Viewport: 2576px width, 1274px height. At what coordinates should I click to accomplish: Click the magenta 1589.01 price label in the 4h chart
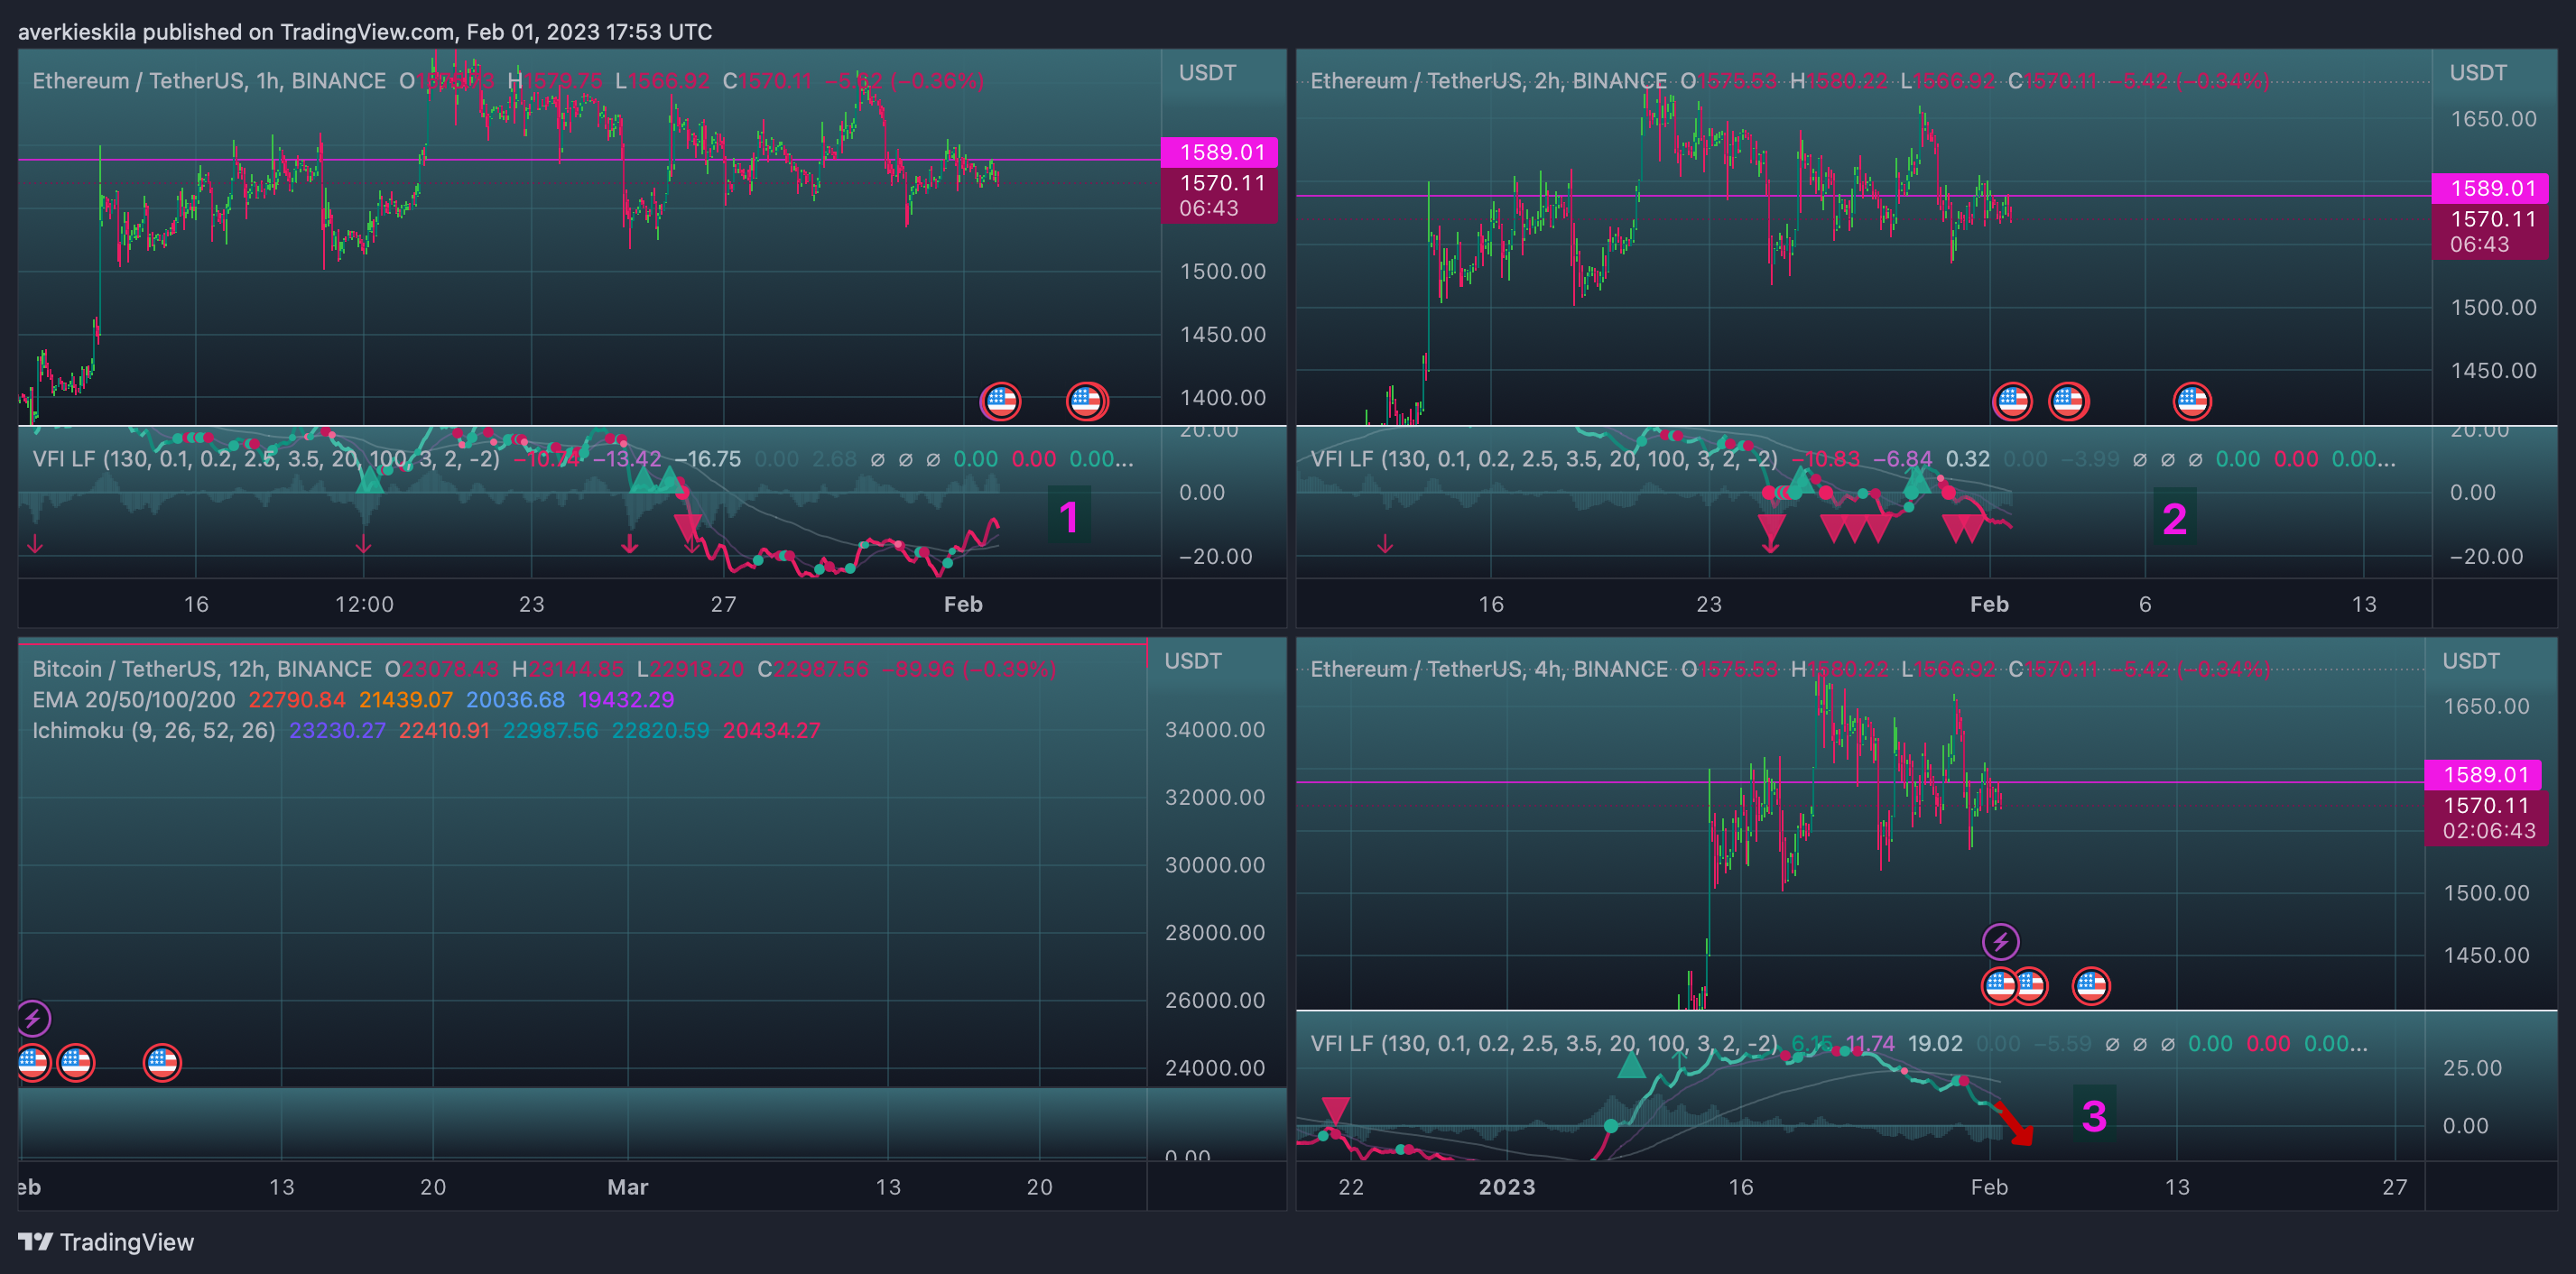pyautogui.click(x=2483, y=775)
